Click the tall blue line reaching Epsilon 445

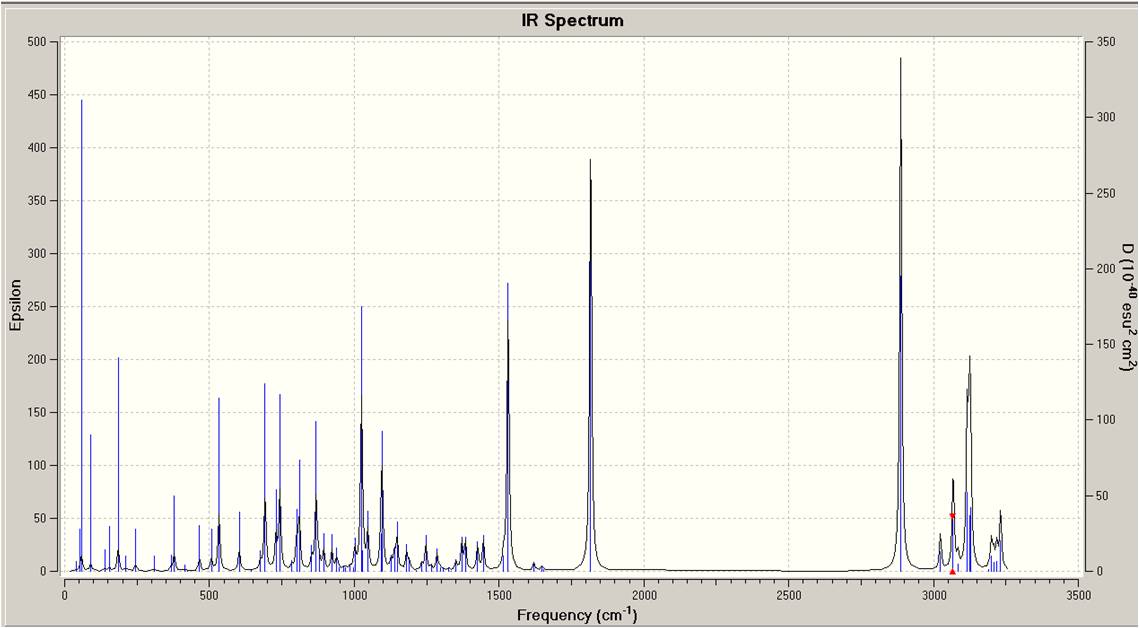pyautogui.click(x=81, y=334)
